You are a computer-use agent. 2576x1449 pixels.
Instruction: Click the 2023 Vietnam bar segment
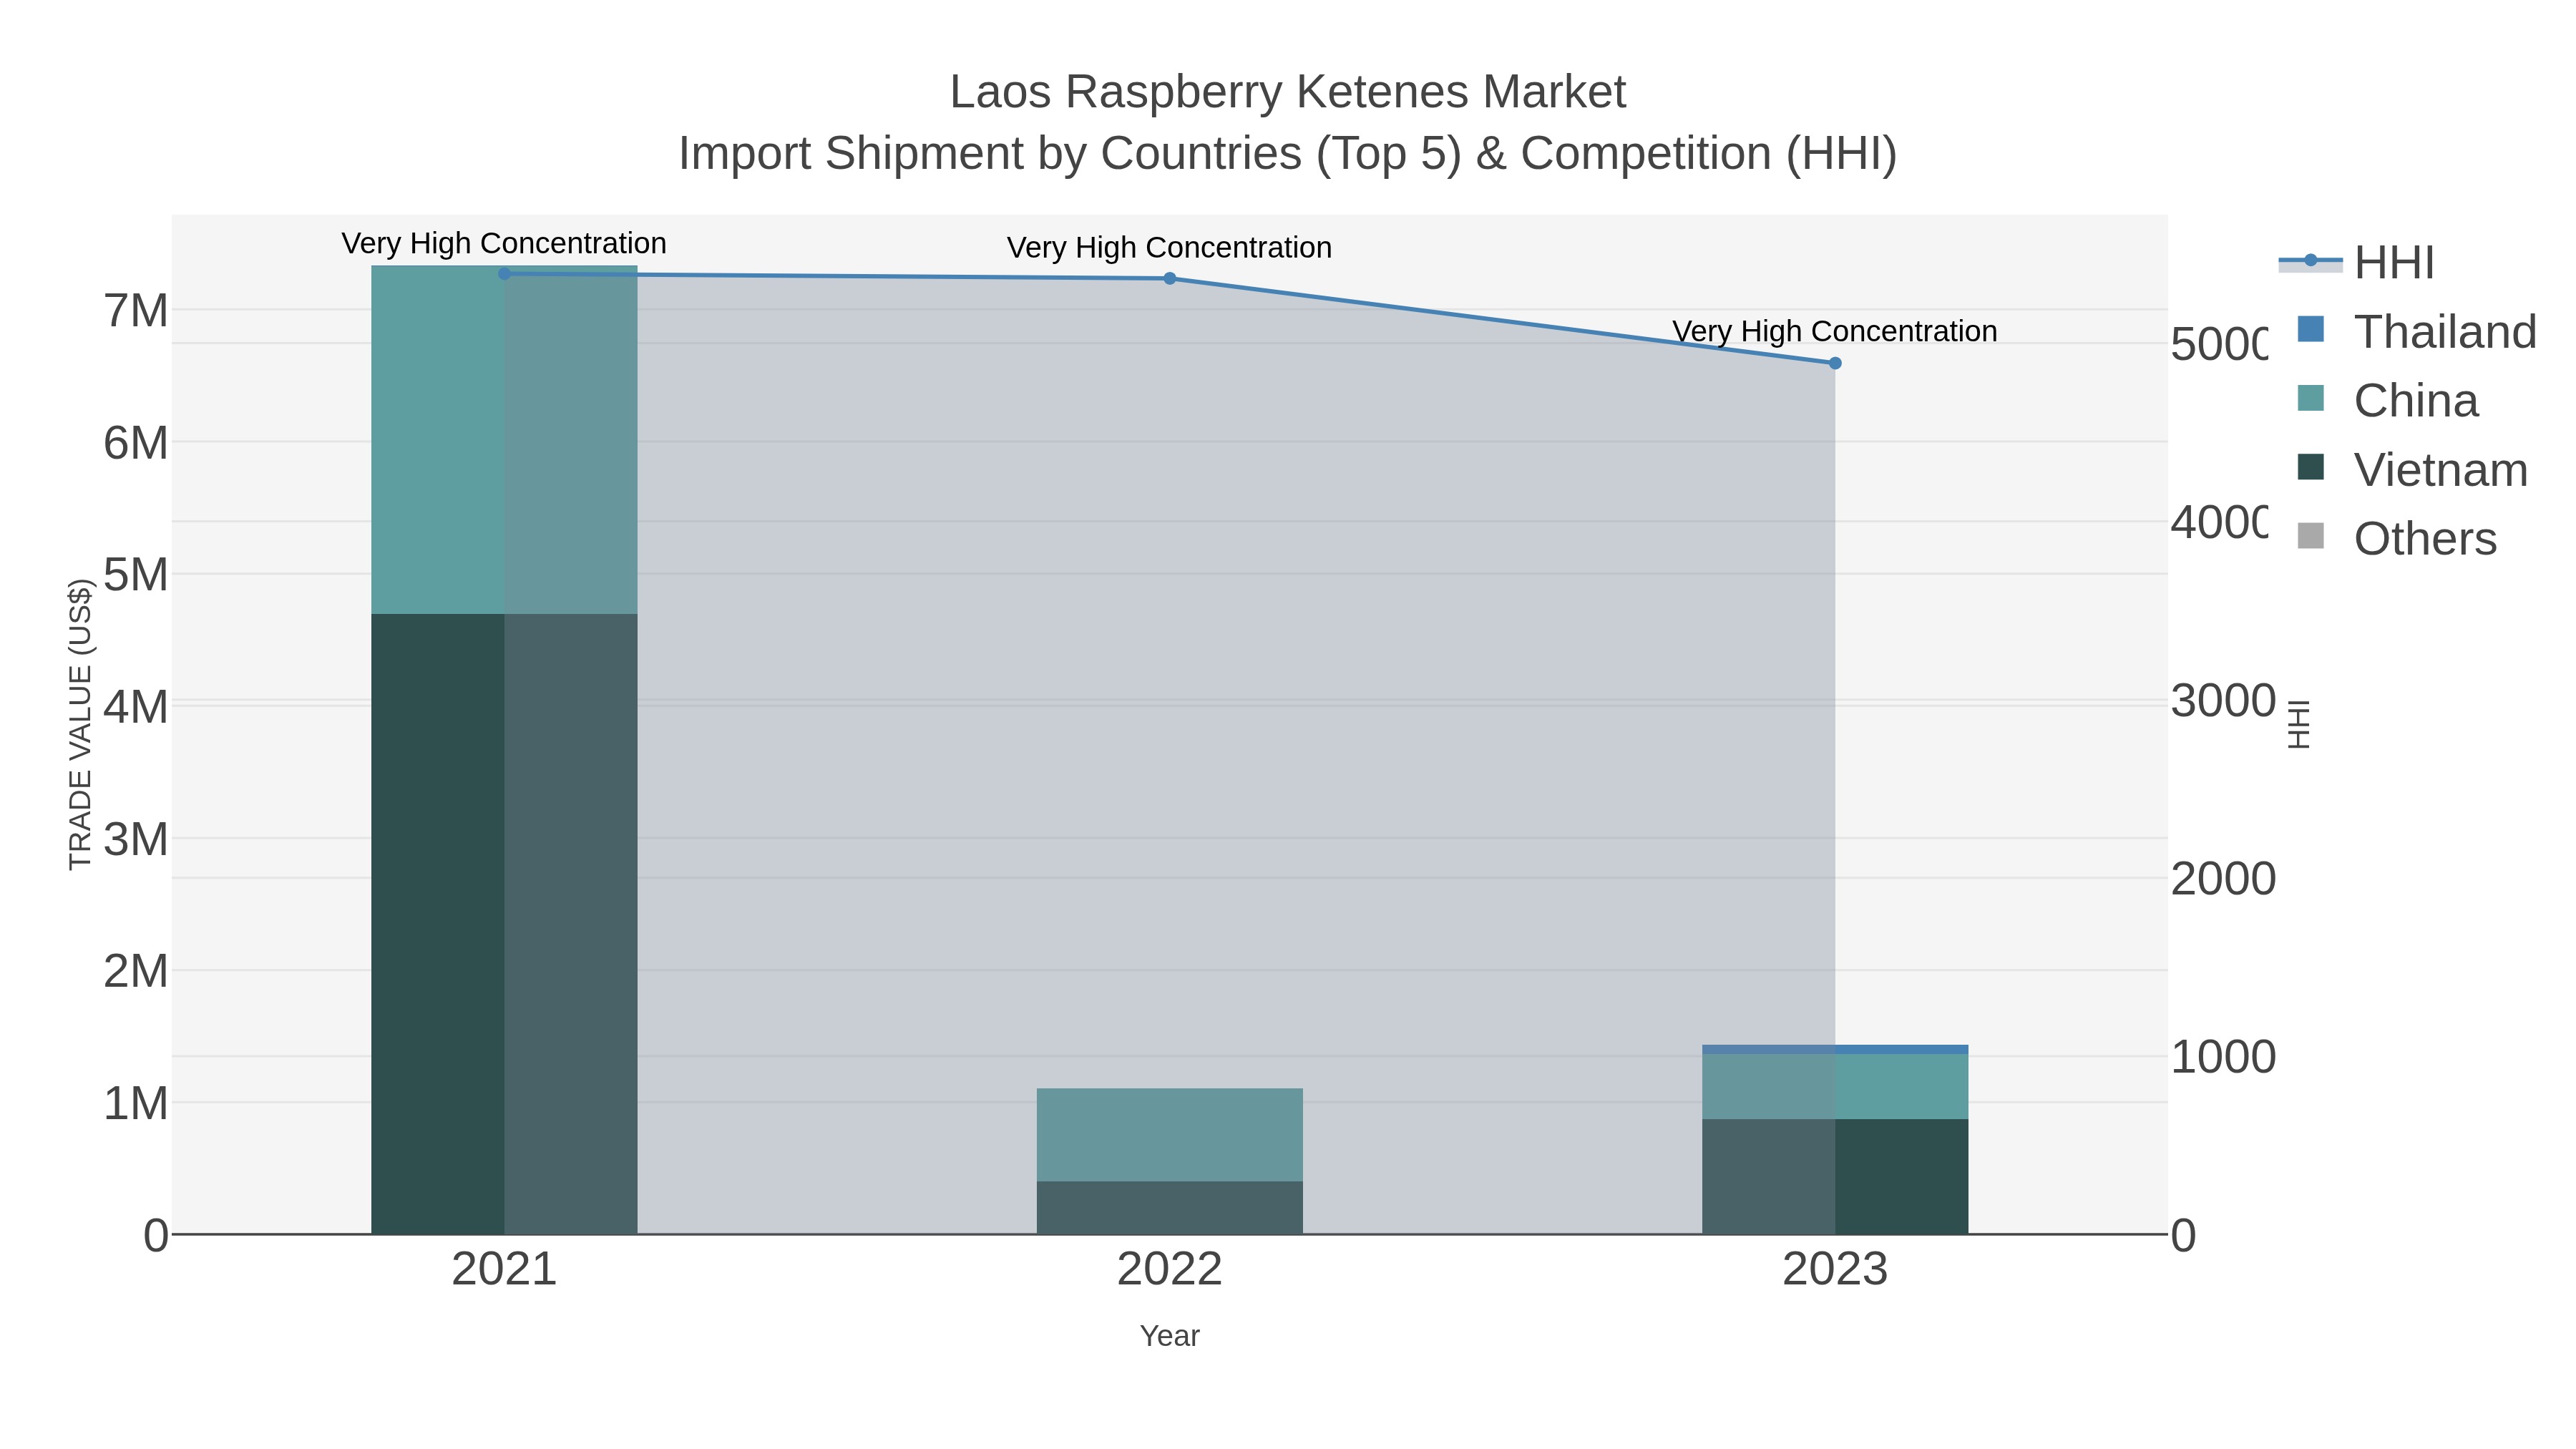pos(1835,1177)
